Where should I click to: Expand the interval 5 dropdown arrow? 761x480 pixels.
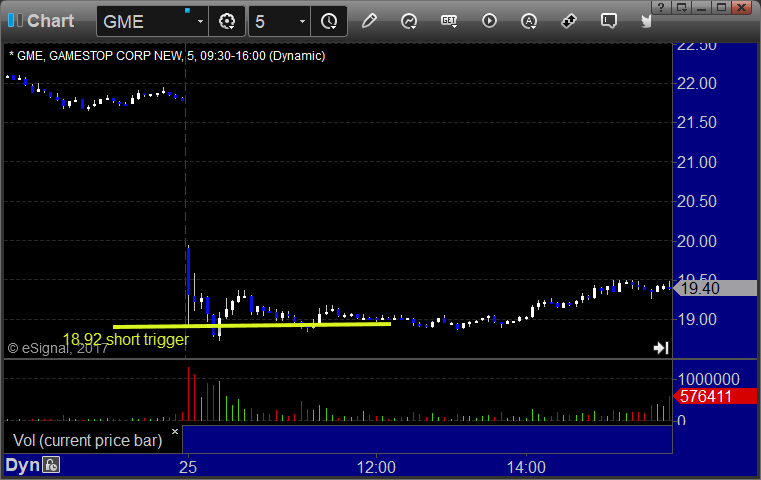tap(302, 21)
